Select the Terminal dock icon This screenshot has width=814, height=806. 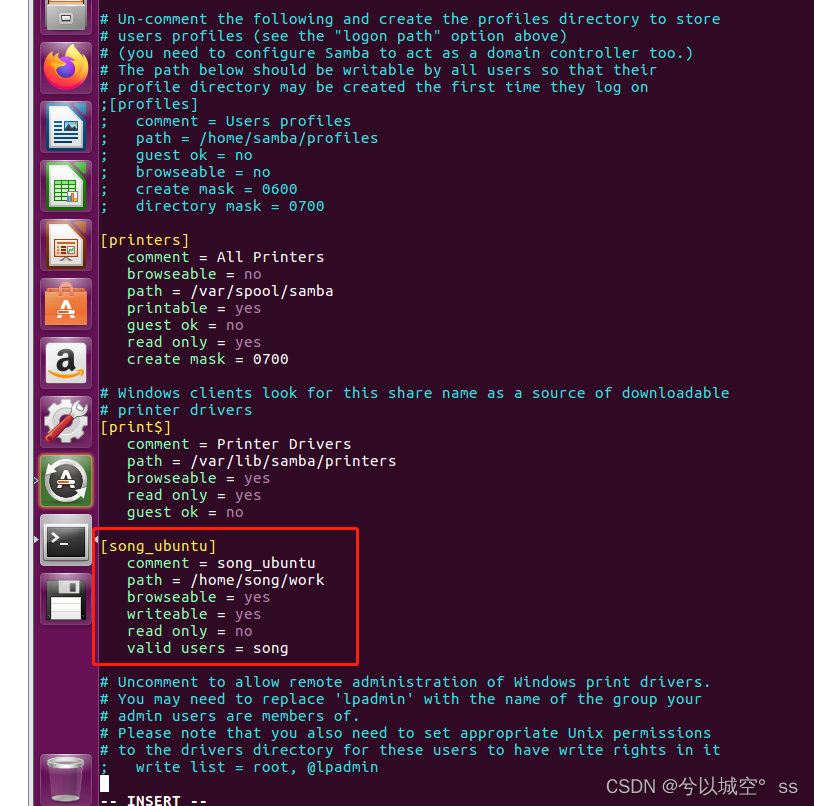(x=64, y=541)
